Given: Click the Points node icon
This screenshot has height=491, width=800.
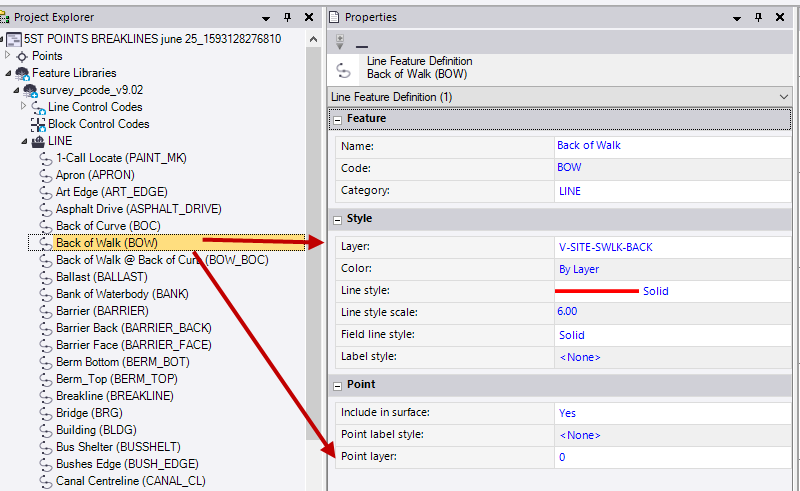Looking at the screenshot, I should (x=22, y=56).
